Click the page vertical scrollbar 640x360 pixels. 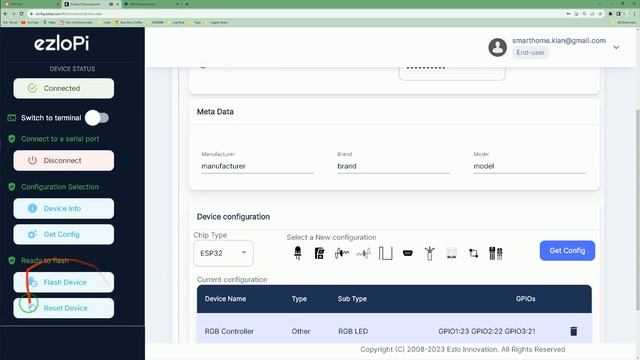[637, 210]
